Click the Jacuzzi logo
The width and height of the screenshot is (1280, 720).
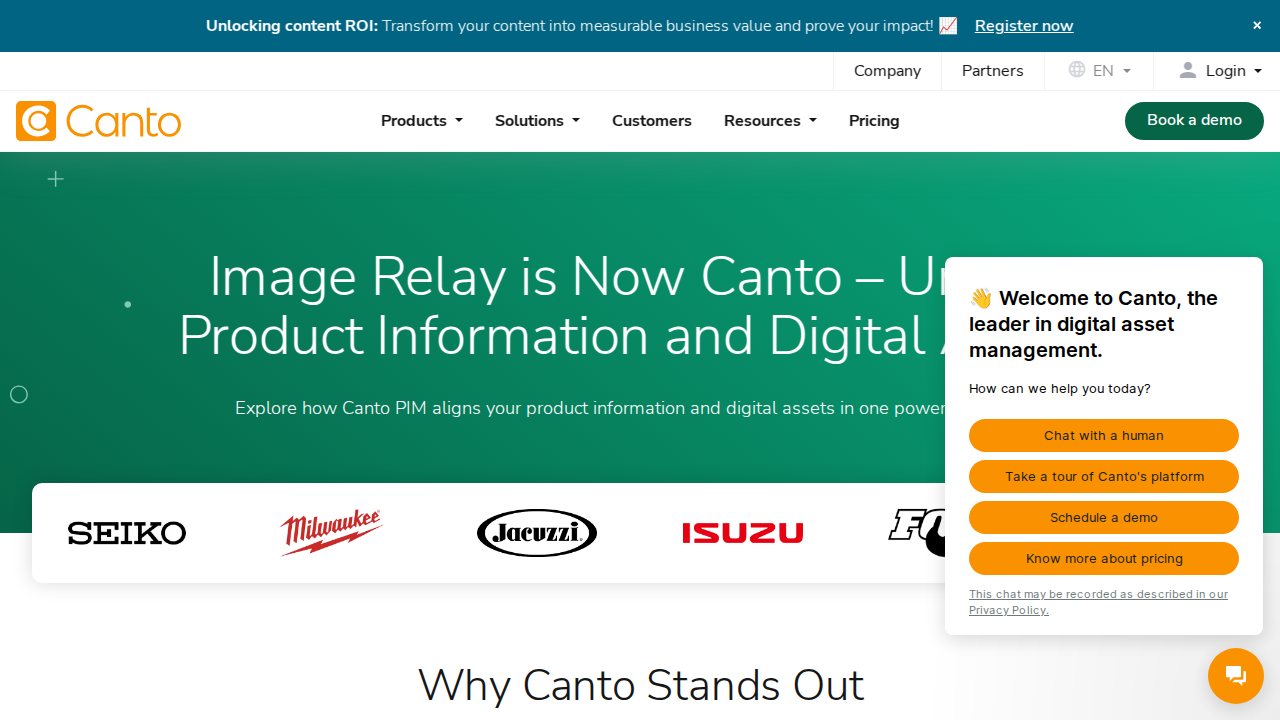(x=537, y=533)
